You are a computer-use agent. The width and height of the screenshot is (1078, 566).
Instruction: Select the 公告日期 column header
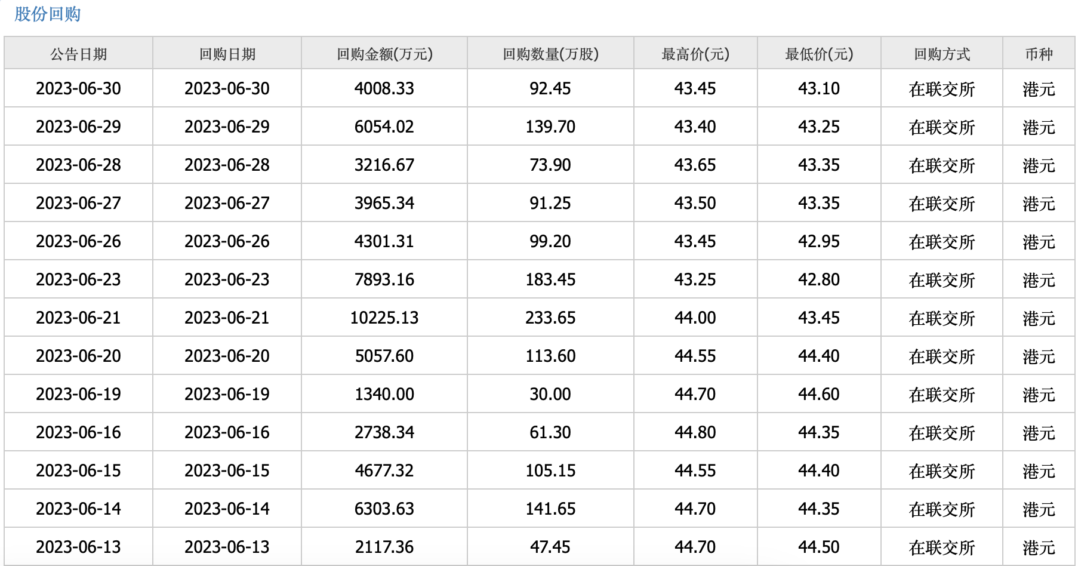pyautogui.click(x=78, y=54)
